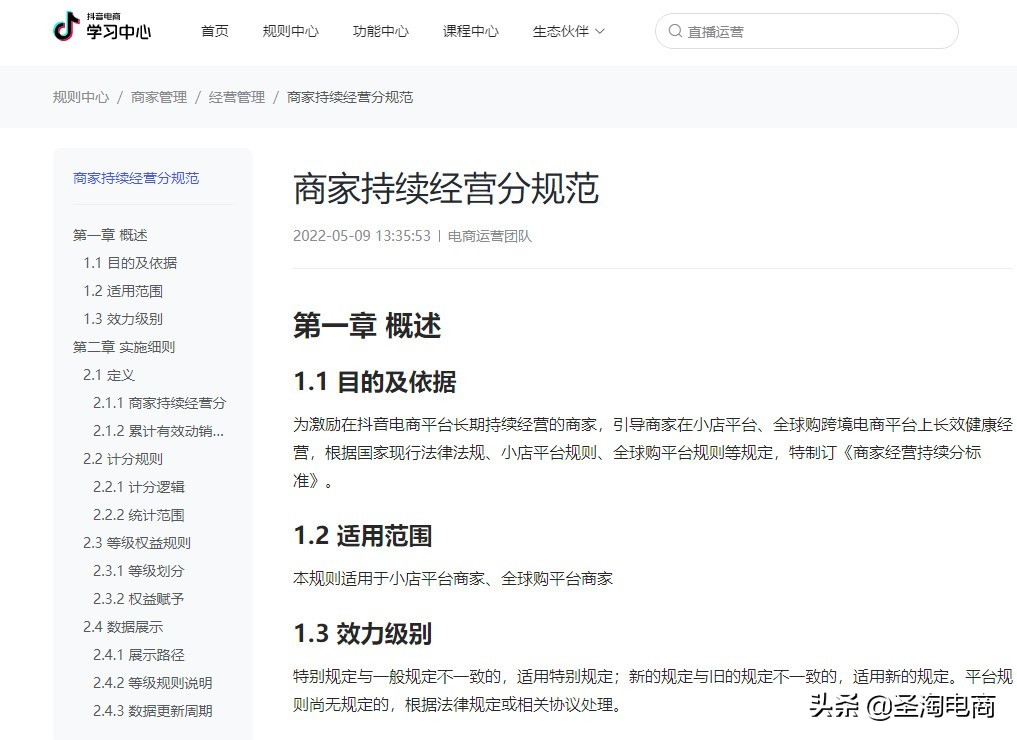Select 2.1.2 累计有效动销 in the outline

tap(158, 431)
